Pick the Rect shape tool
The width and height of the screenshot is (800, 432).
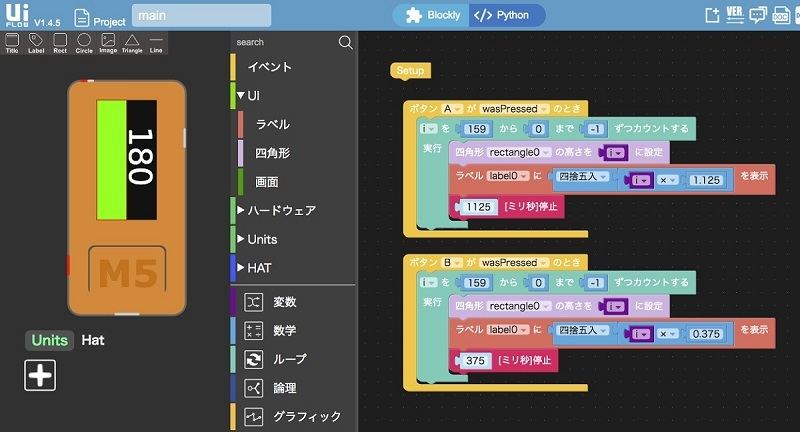point(60,42)
